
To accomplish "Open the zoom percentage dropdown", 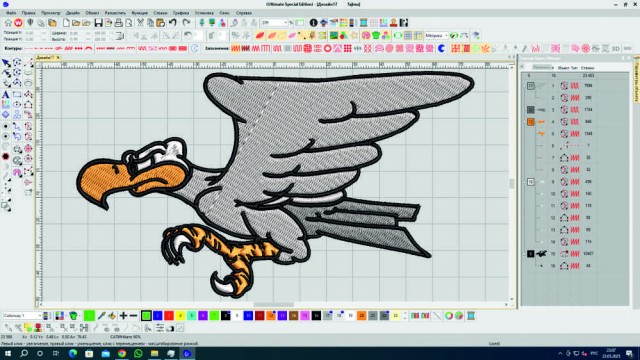I will (274, 23).
